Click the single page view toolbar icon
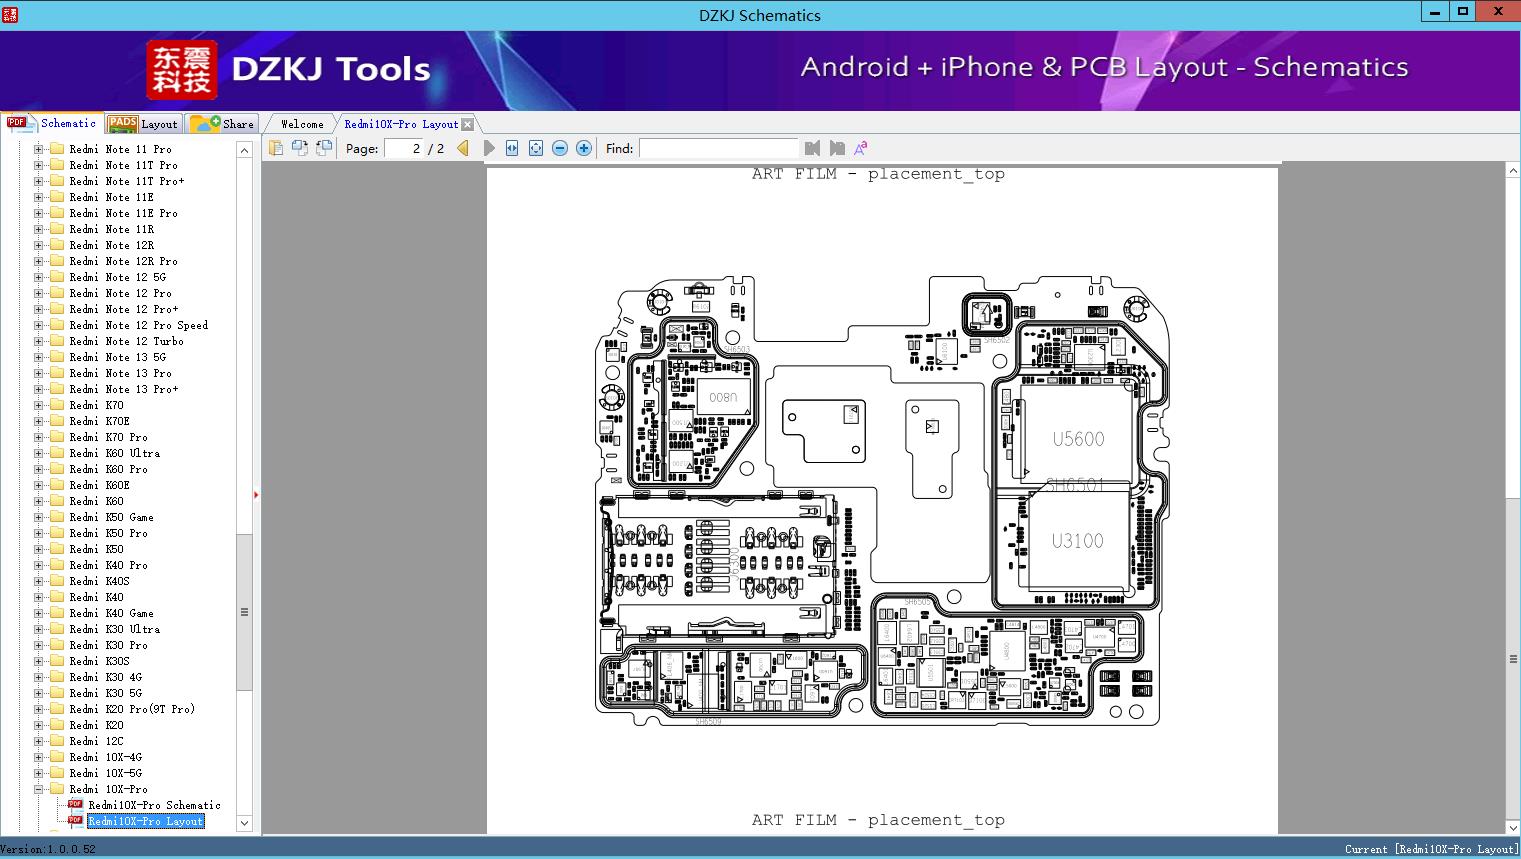The width and height of the screenshot is (1521, 859). click(x=276, y=148)
